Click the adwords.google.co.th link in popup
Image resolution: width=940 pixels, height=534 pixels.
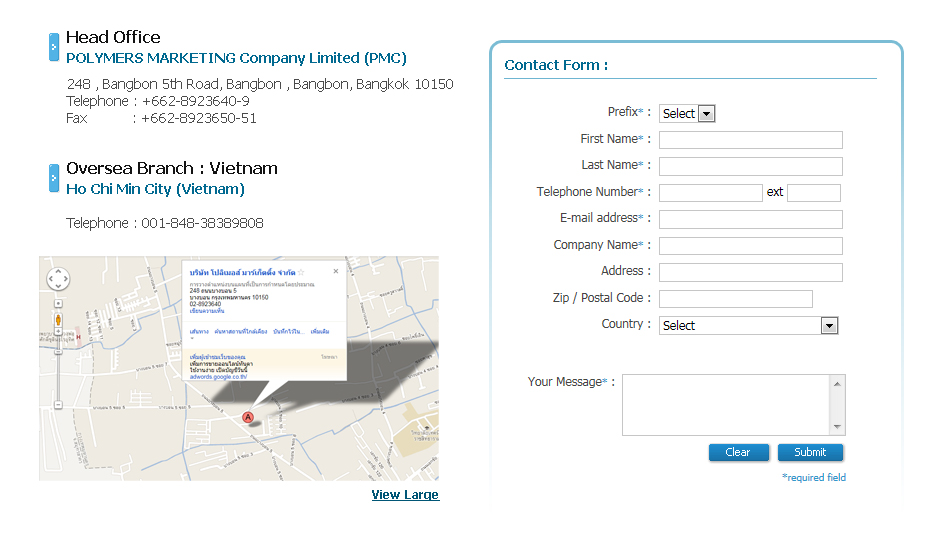click(x=217, y=377)
